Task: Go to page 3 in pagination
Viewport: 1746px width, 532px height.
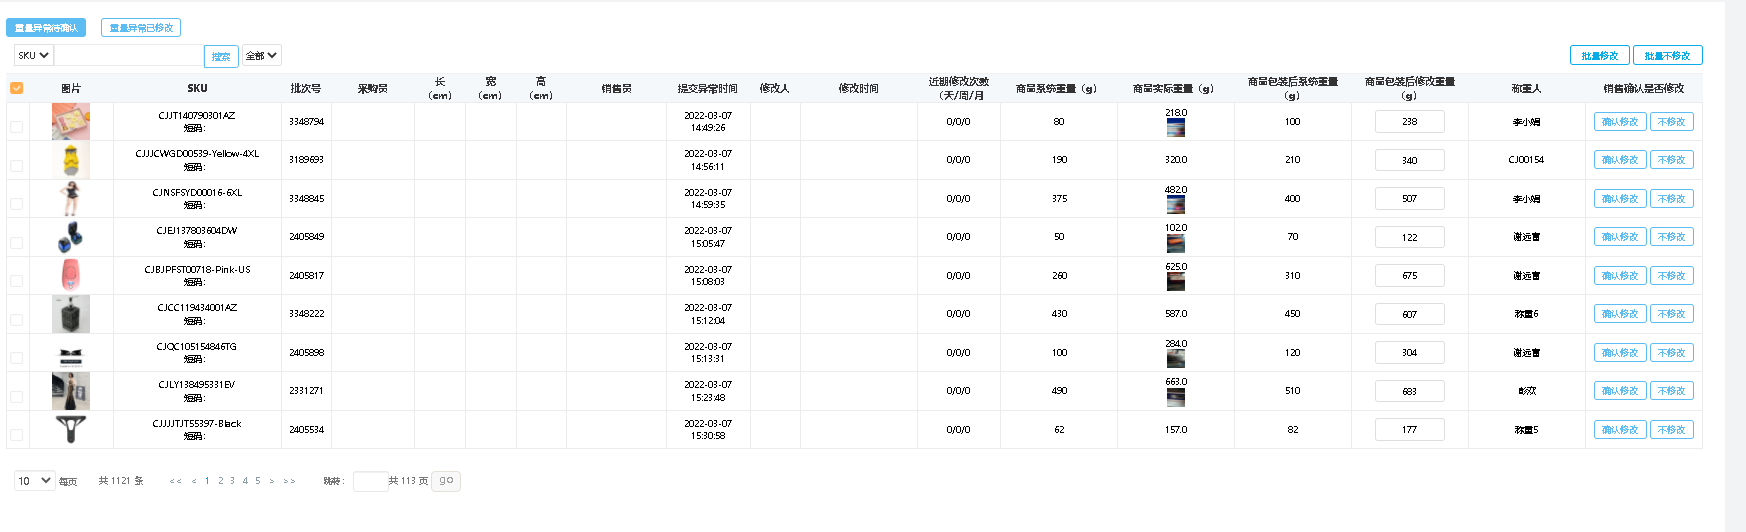Action: tap(232, 481)
